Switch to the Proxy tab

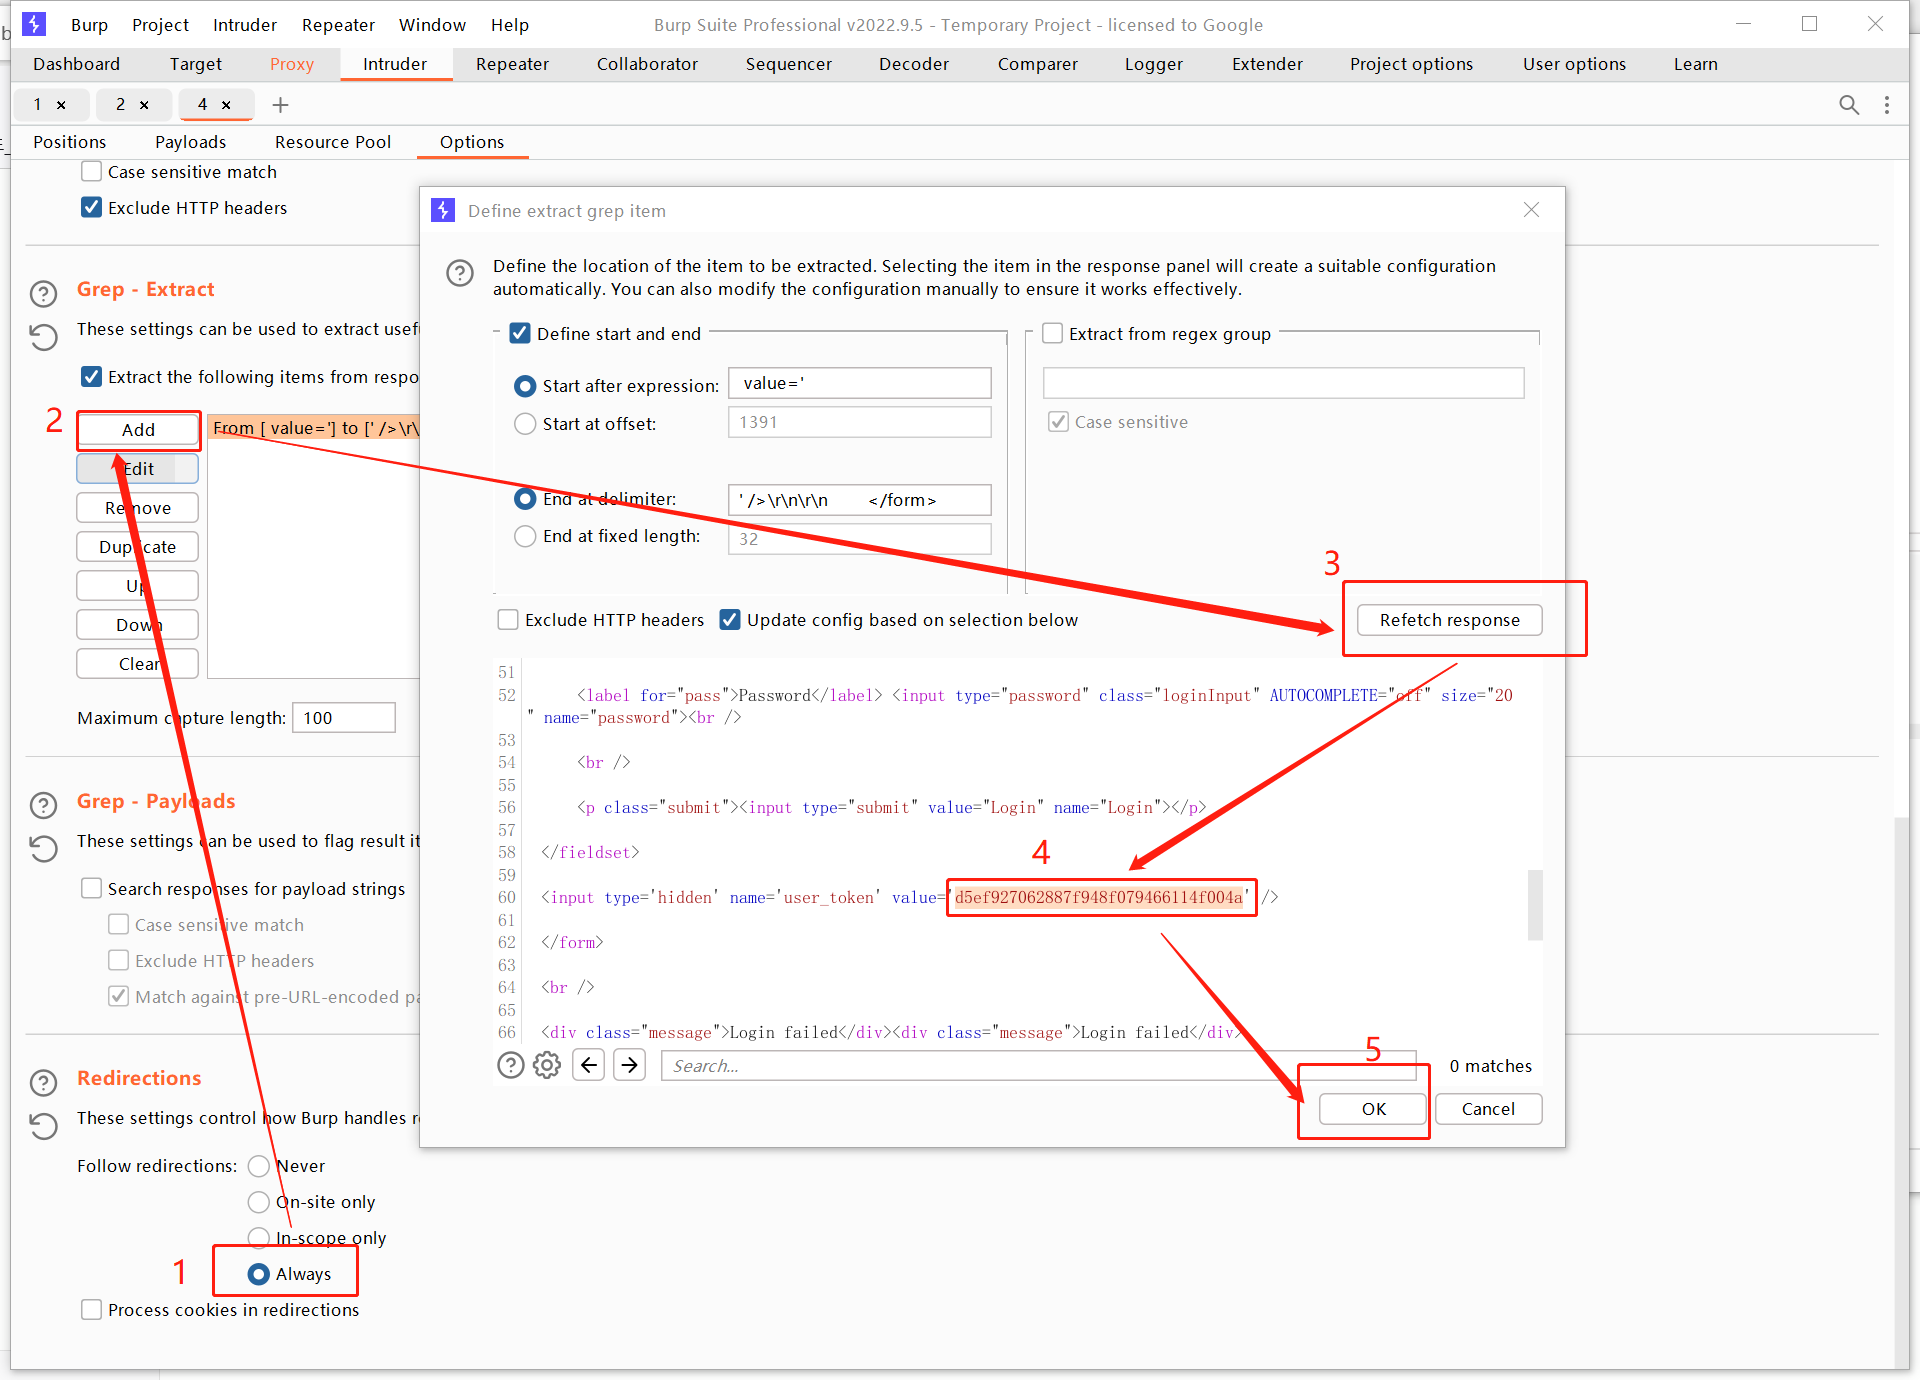coord(292,64)
